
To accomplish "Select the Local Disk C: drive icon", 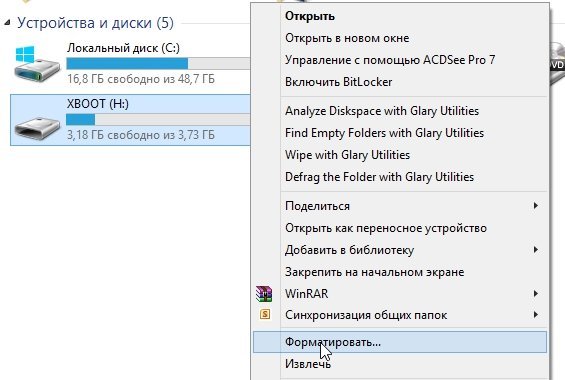I will tap(37, 64).
